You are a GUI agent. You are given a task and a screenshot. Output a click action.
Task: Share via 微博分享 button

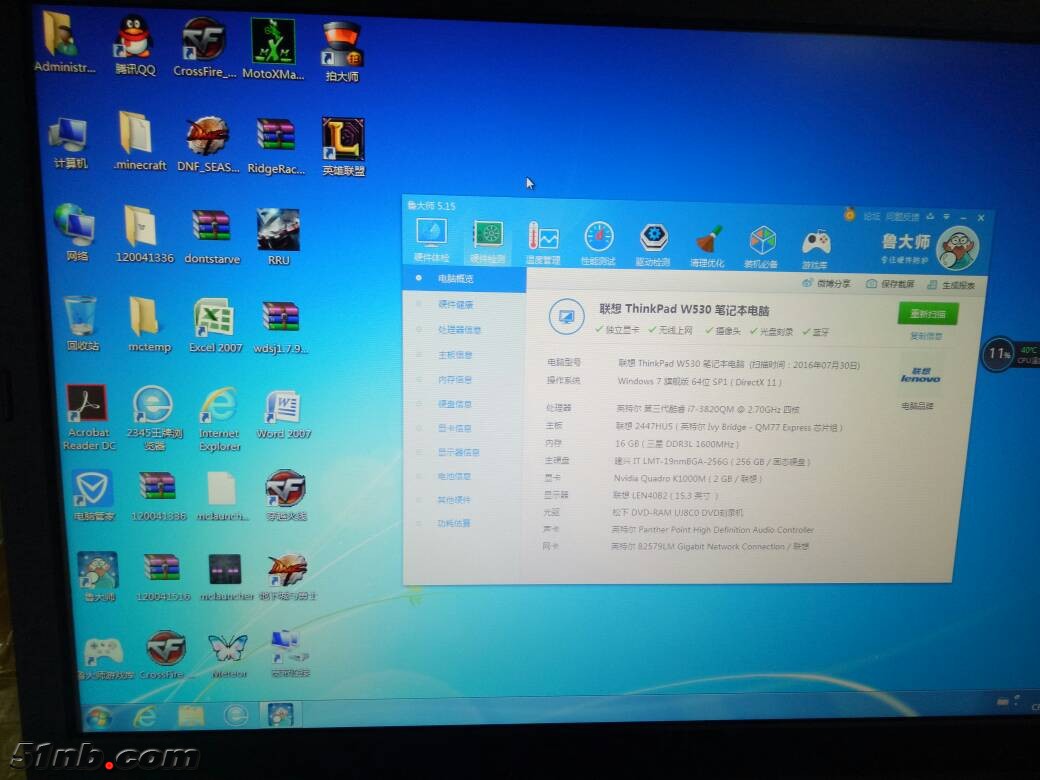click(825, 283)
